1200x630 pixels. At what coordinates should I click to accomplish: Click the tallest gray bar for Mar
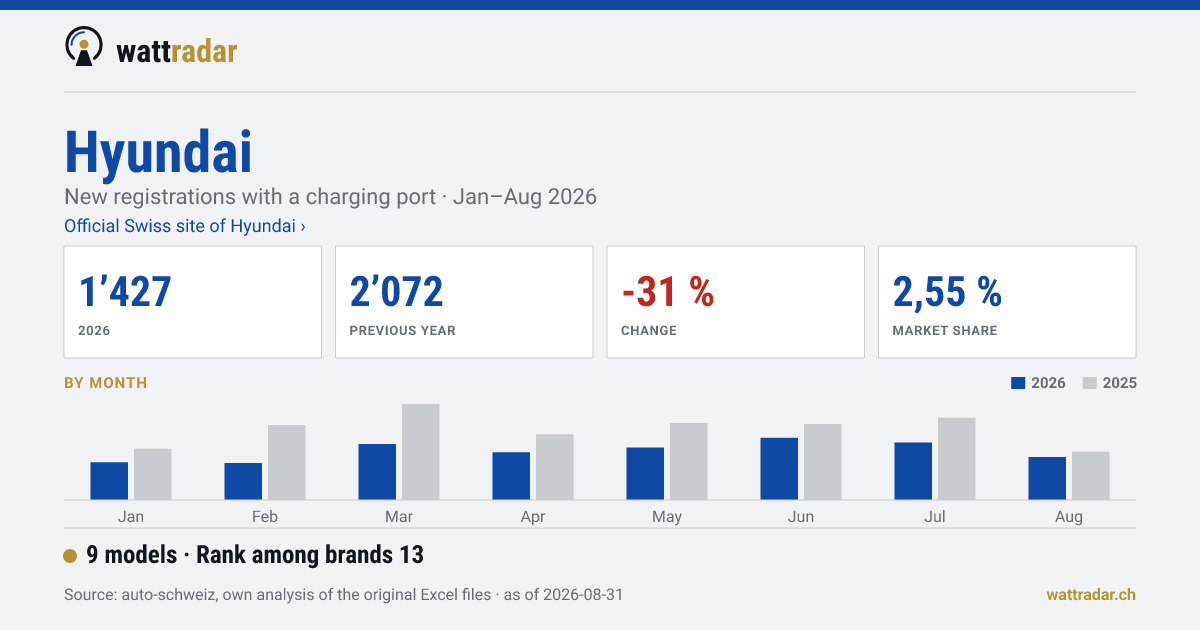(x=421, y=452)
